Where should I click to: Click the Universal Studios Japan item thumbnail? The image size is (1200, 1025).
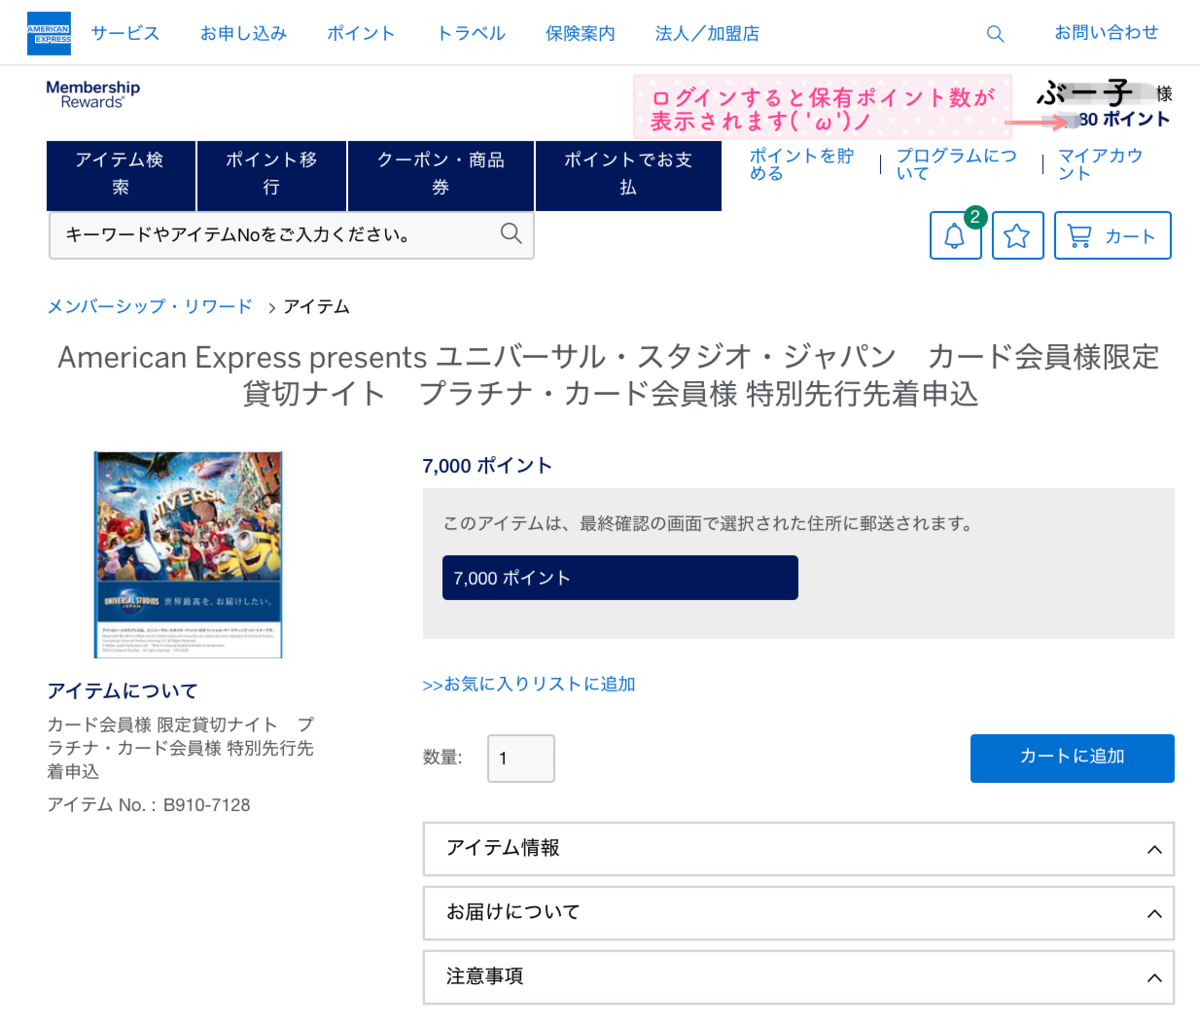(x=188, y=554)
